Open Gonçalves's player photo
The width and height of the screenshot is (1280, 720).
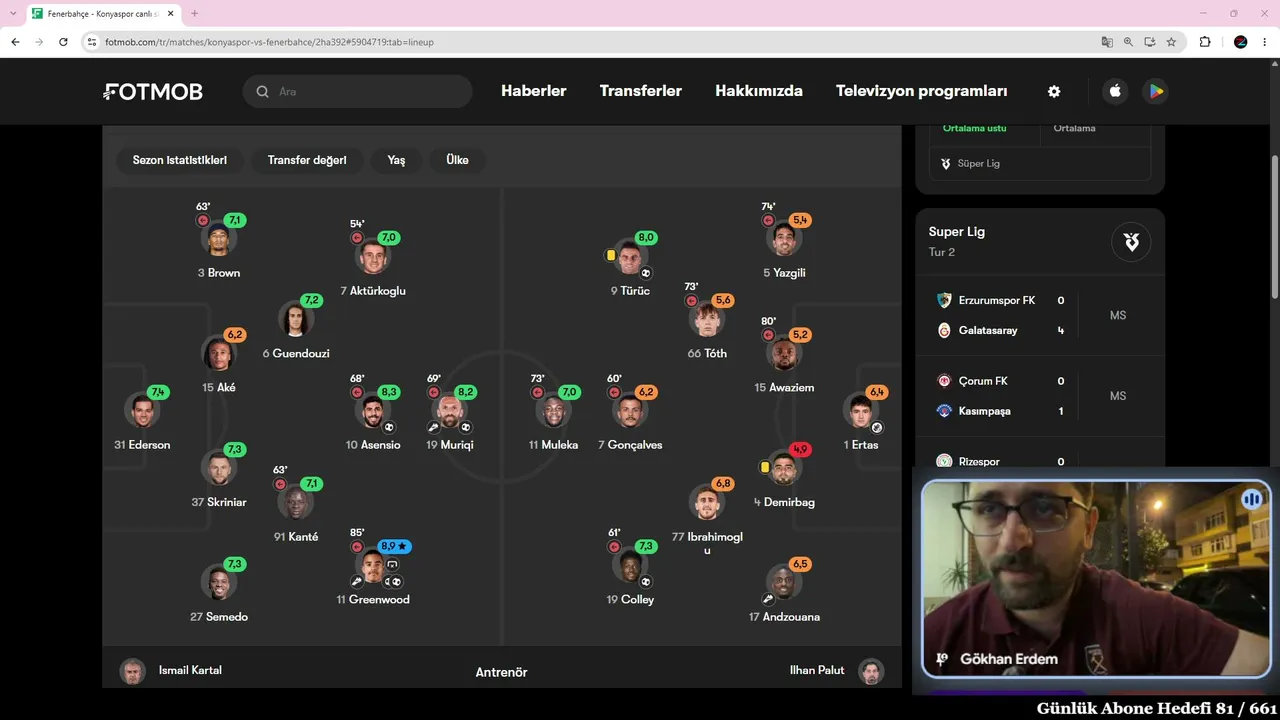[x=630, y=412]
